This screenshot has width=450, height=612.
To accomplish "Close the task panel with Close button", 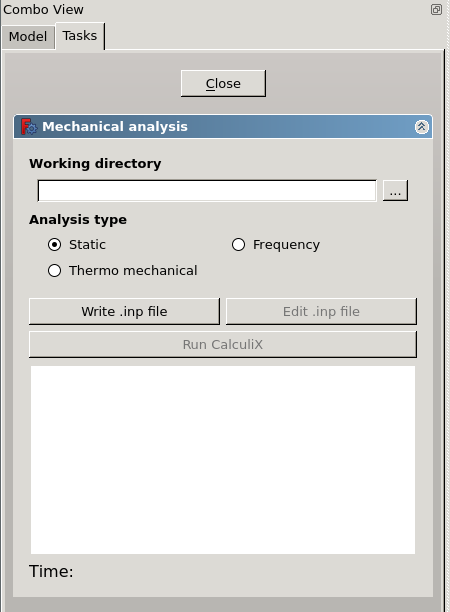I will 223,84.
